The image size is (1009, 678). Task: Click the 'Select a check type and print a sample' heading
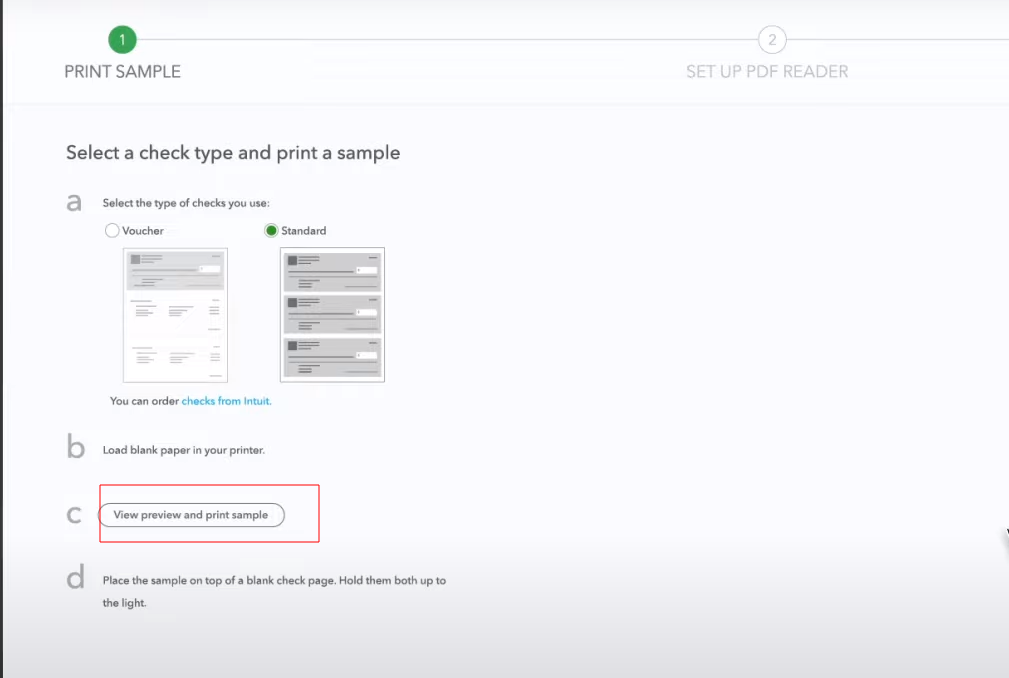233,153
